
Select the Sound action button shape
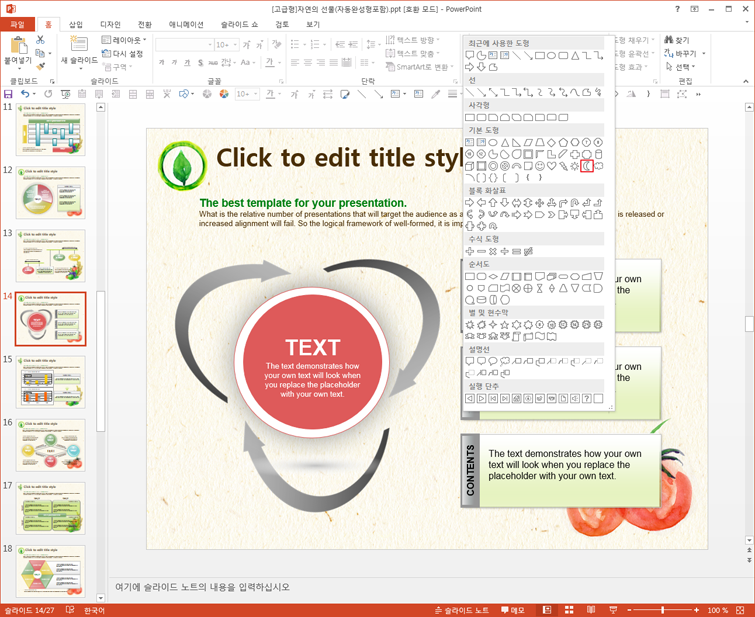[x=574, y=398]
